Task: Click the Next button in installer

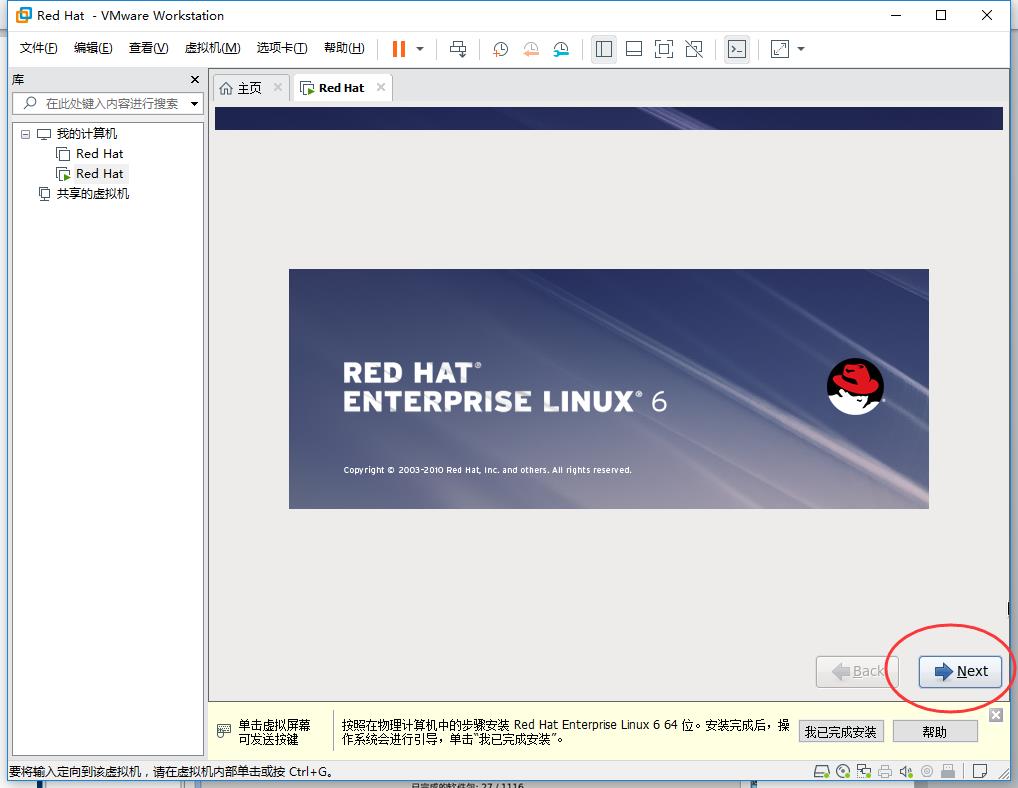Action: tap(960, 671)
